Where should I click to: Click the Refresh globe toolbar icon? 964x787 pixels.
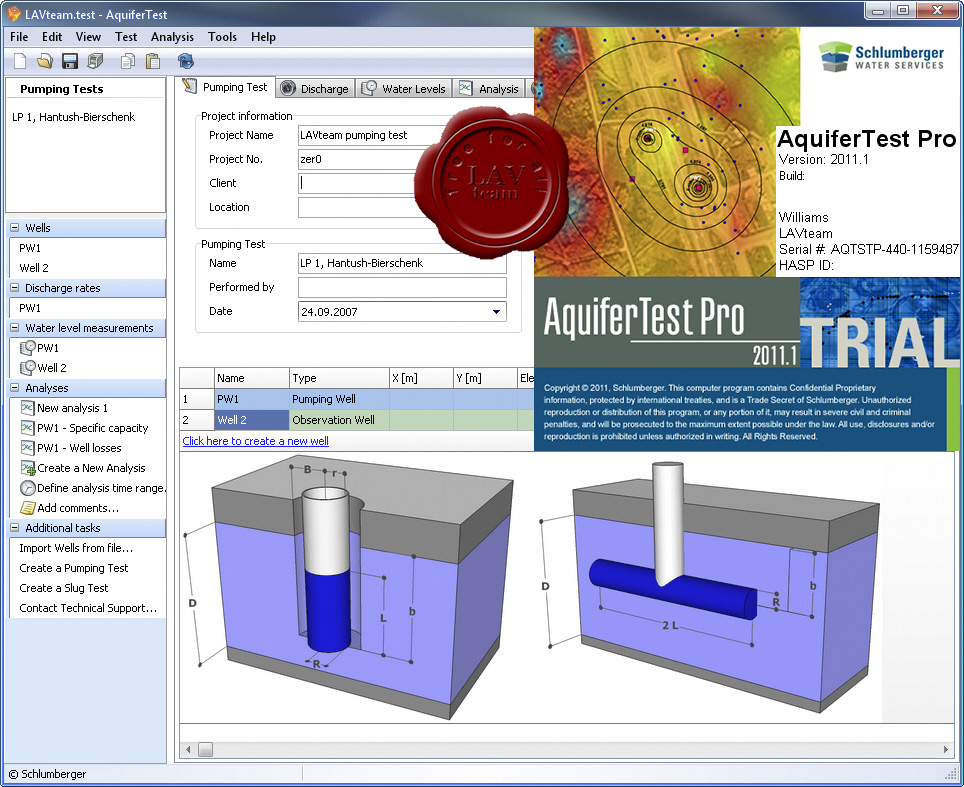click(x=185, y=61)
